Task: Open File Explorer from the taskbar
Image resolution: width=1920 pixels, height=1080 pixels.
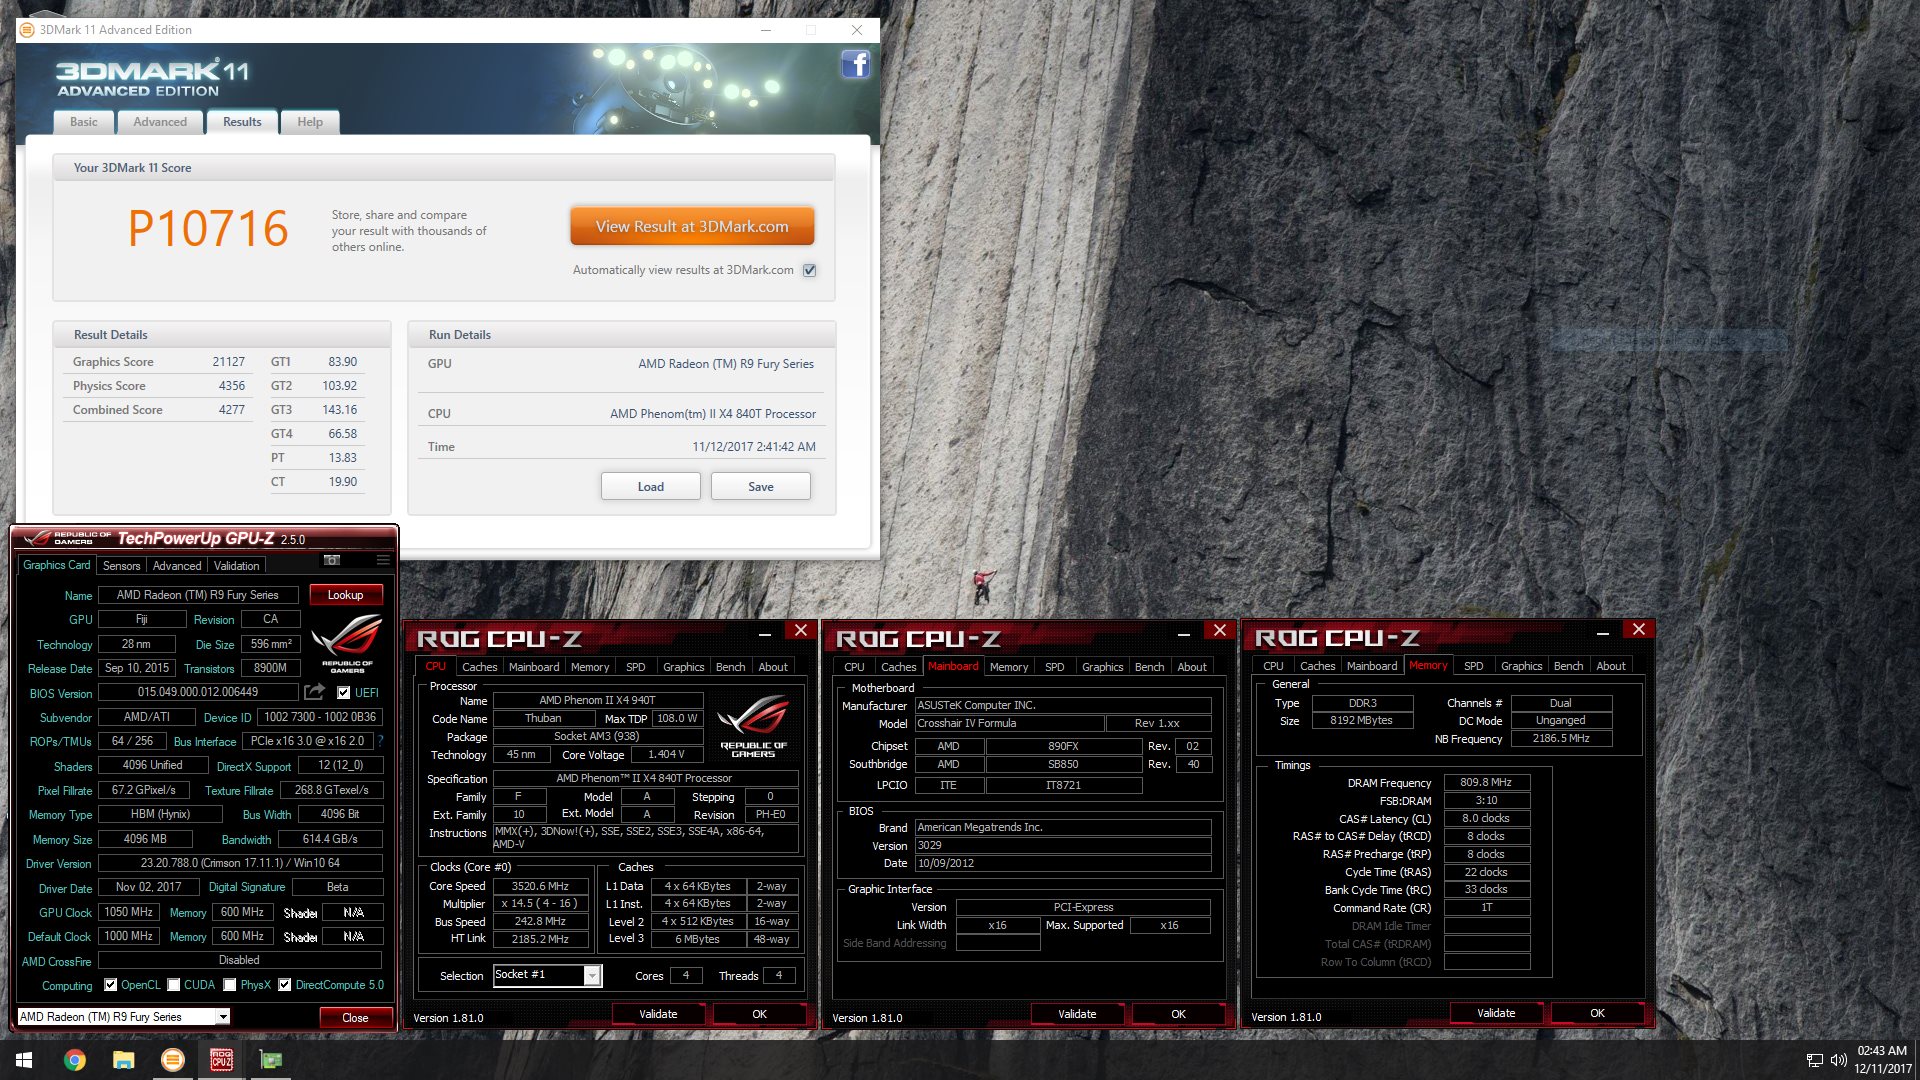Action: [123, 1060]
